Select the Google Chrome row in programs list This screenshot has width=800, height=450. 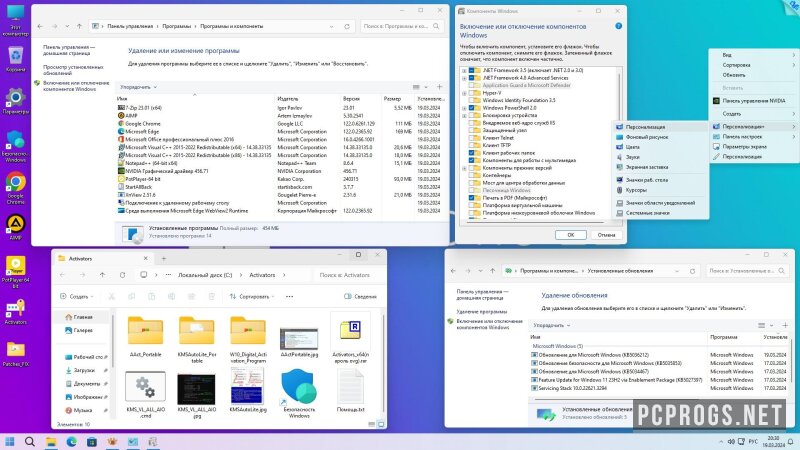click(279, 123)
